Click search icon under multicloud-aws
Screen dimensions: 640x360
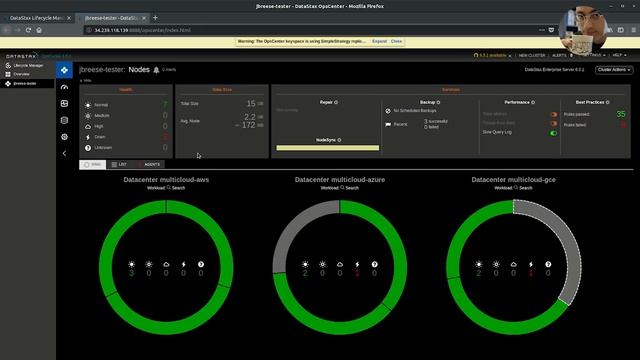point(169,188)
